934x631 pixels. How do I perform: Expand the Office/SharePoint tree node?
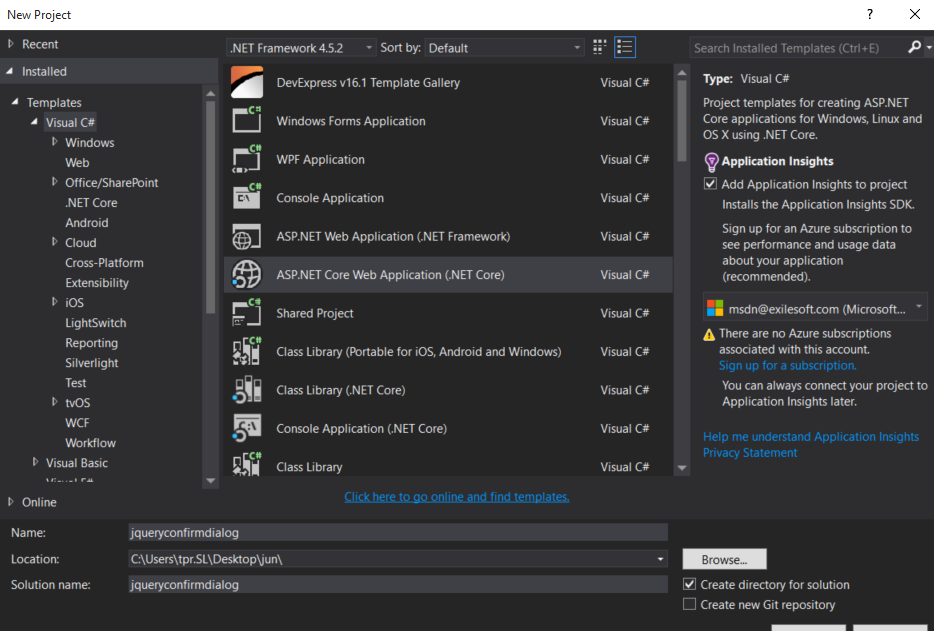point(55,182)
